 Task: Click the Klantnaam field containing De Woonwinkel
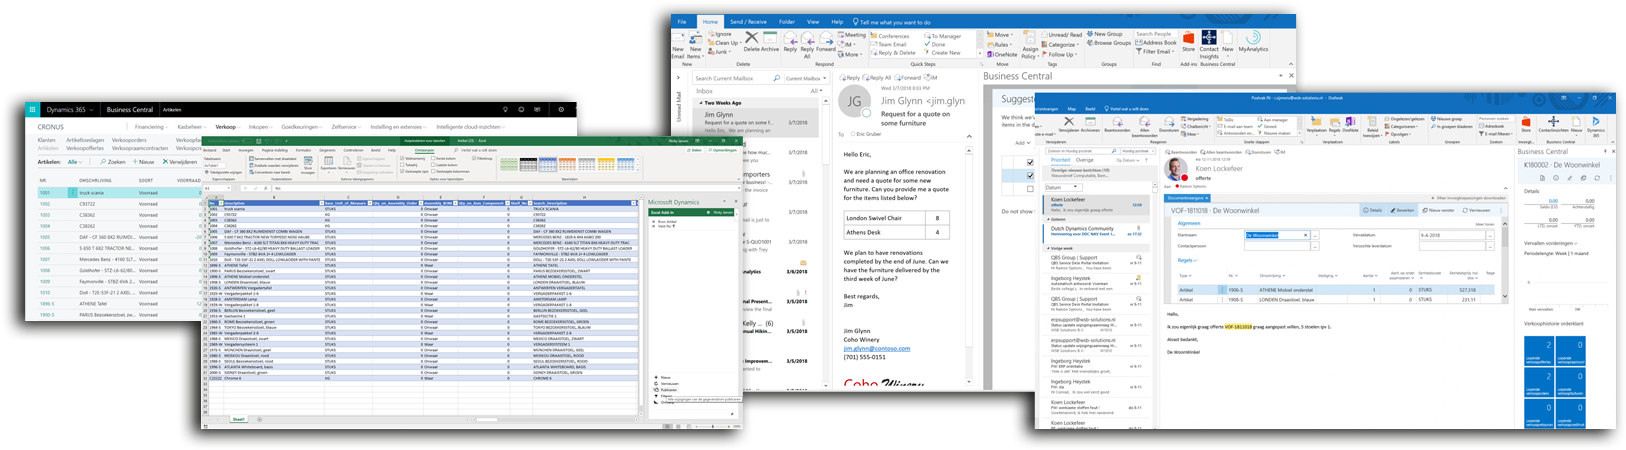tap(1277, 235)
